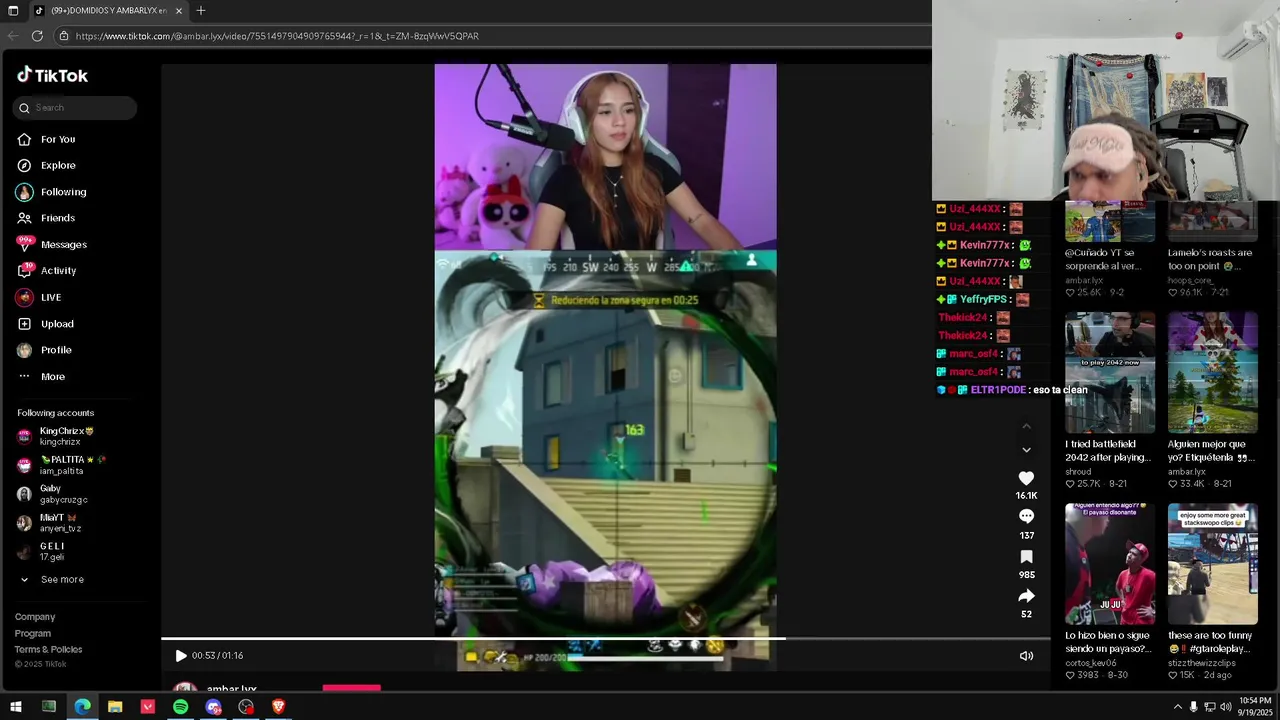The image size is (1280, 720).
Task: Share the video with arrow icon
Action: (1026, 596)
